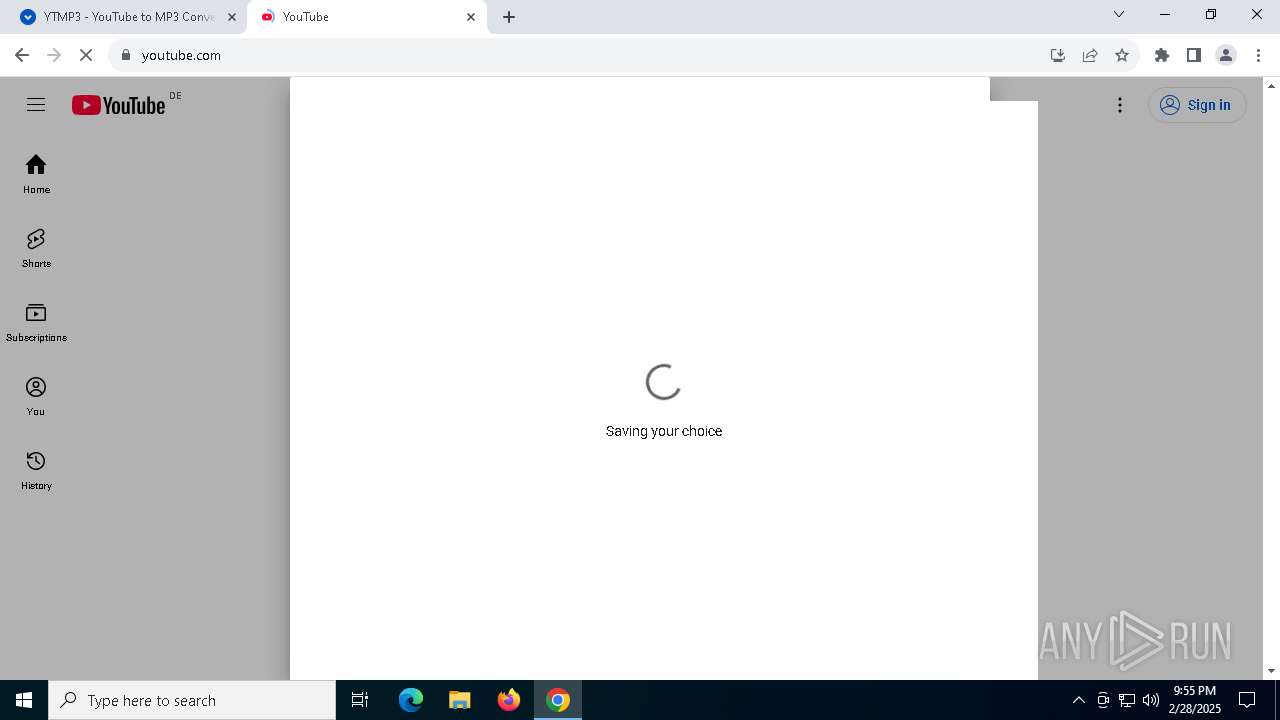This screenshot has width=1280, height=720.
Task: Share this page icon
Action: coord(1090,55)
